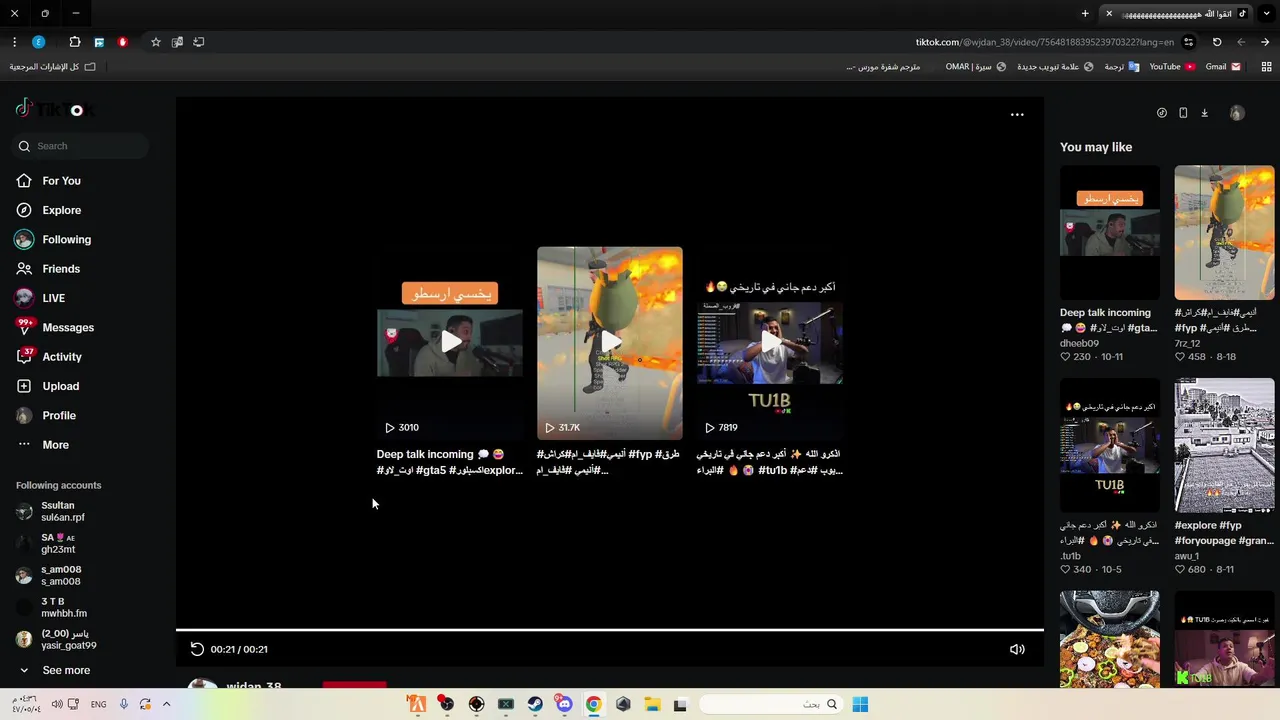1280x720 pixels.
Task: Go to the Explore page
Action: click(61, 210)
